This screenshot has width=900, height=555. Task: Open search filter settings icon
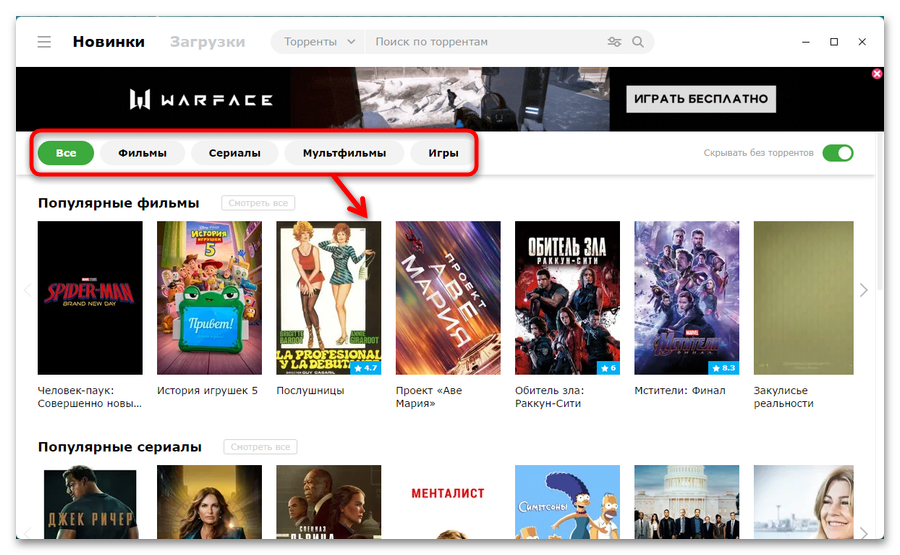click(x=614, y=42)
